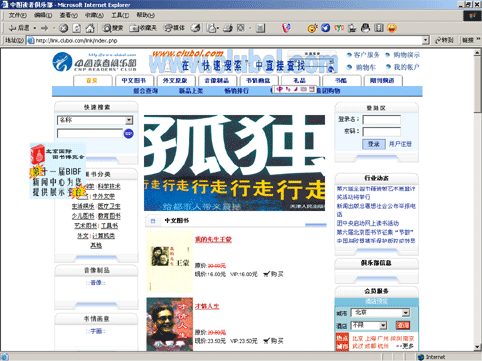Open the 收藏 Favorites menu

click(94, 15)
